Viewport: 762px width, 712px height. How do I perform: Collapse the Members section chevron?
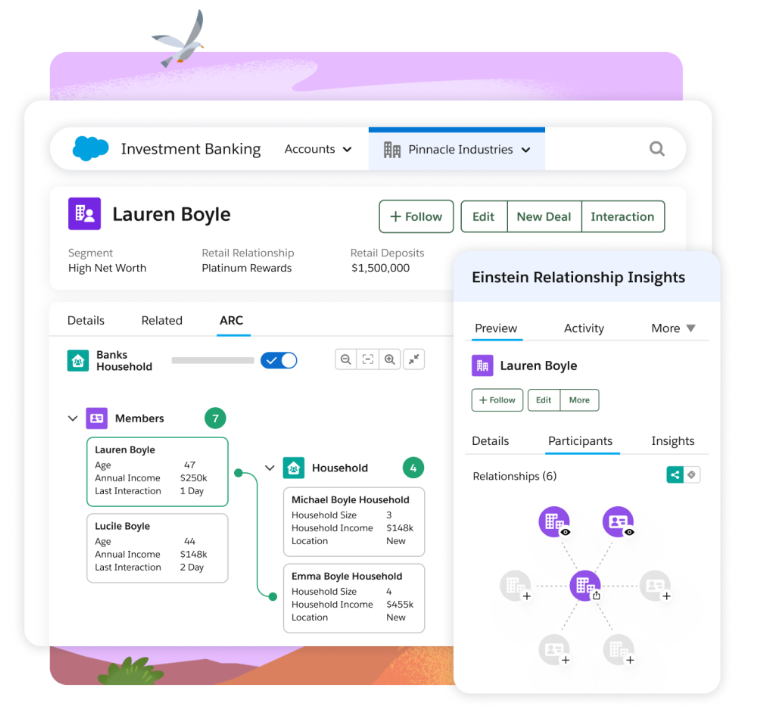[72, 419]
